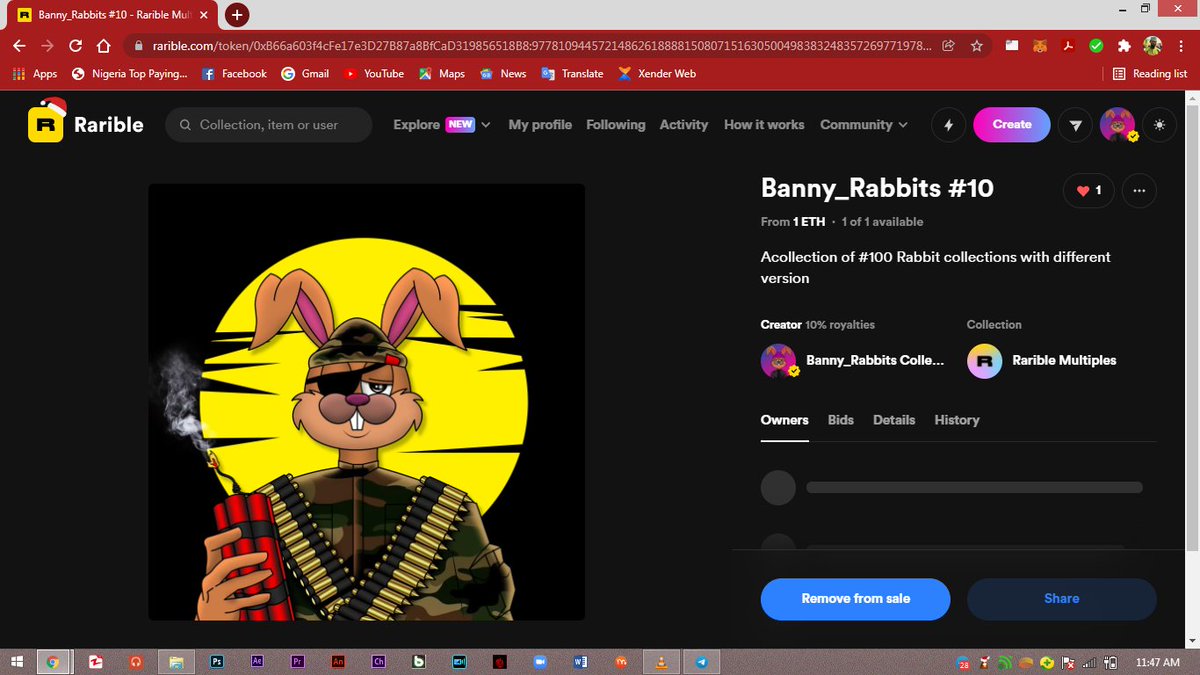Go back in browser
The width and height of the screenshot is (1200, 675).
[x=19, y=46]
